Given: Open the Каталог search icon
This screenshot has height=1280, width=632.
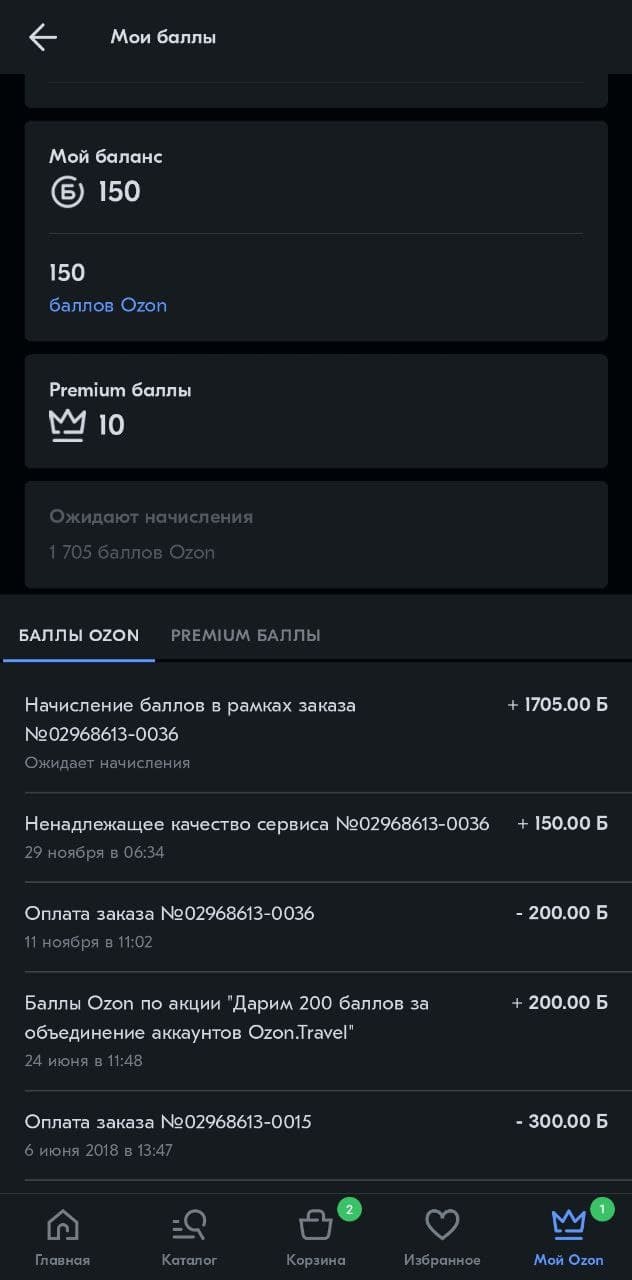Looking at the screenshot, I should pyautogui.click(x=188, y=1225).
